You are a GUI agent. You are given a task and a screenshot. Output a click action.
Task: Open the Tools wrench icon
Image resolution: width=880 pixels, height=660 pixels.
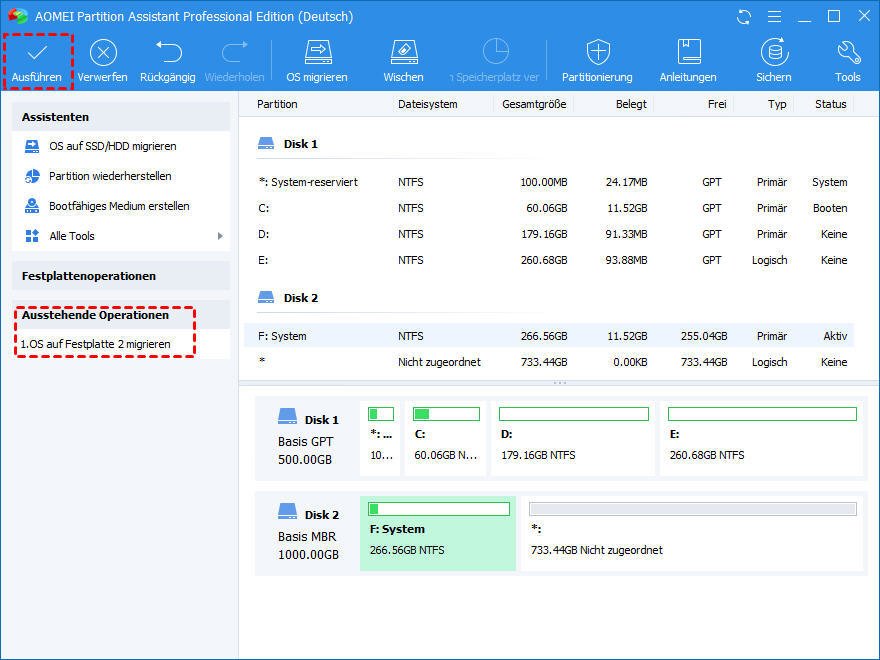pyautogui.click(x=848, y=53)
